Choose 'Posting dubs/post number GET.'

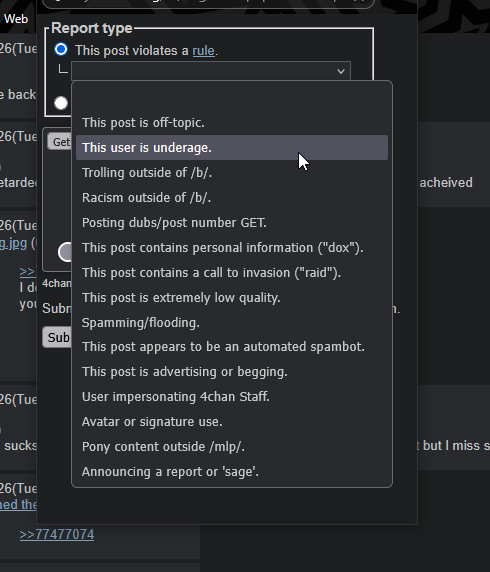(232, 223)
